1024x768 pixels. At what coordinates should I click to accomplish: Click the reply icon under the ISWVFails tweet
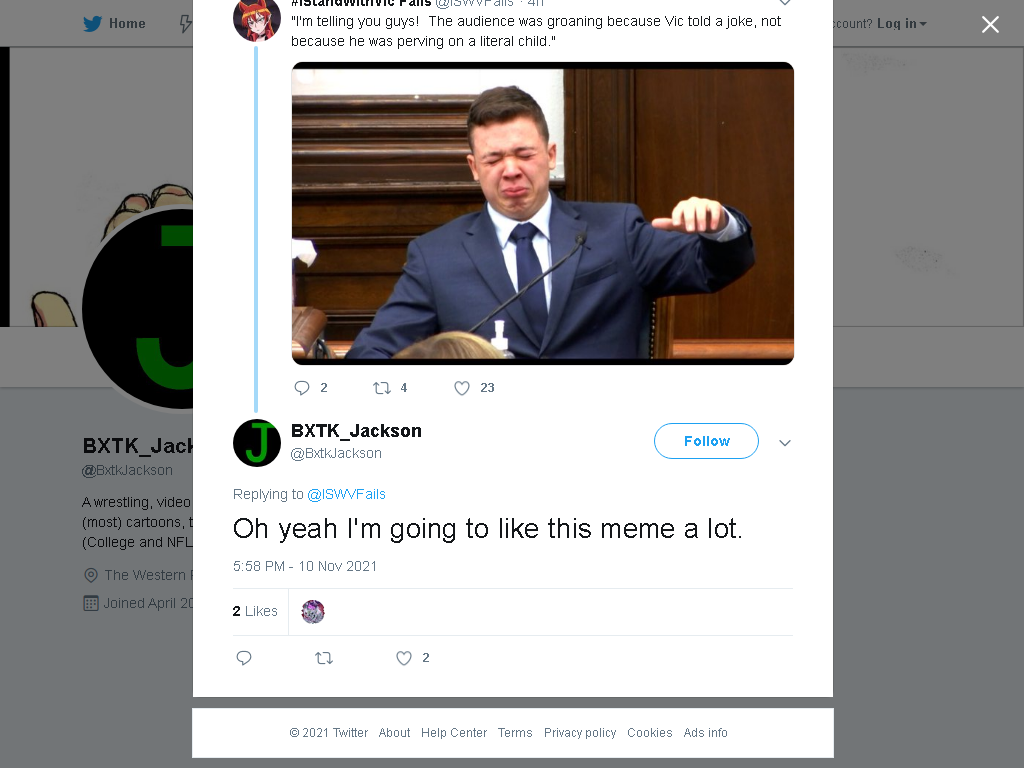302,388
